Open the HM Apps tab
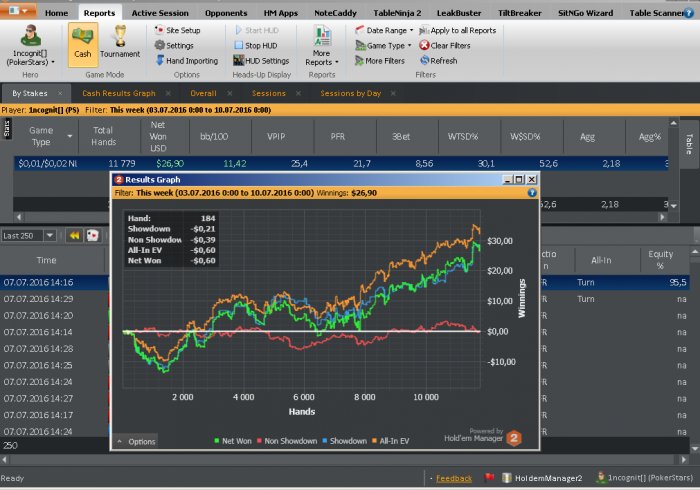 pos(280,13)
